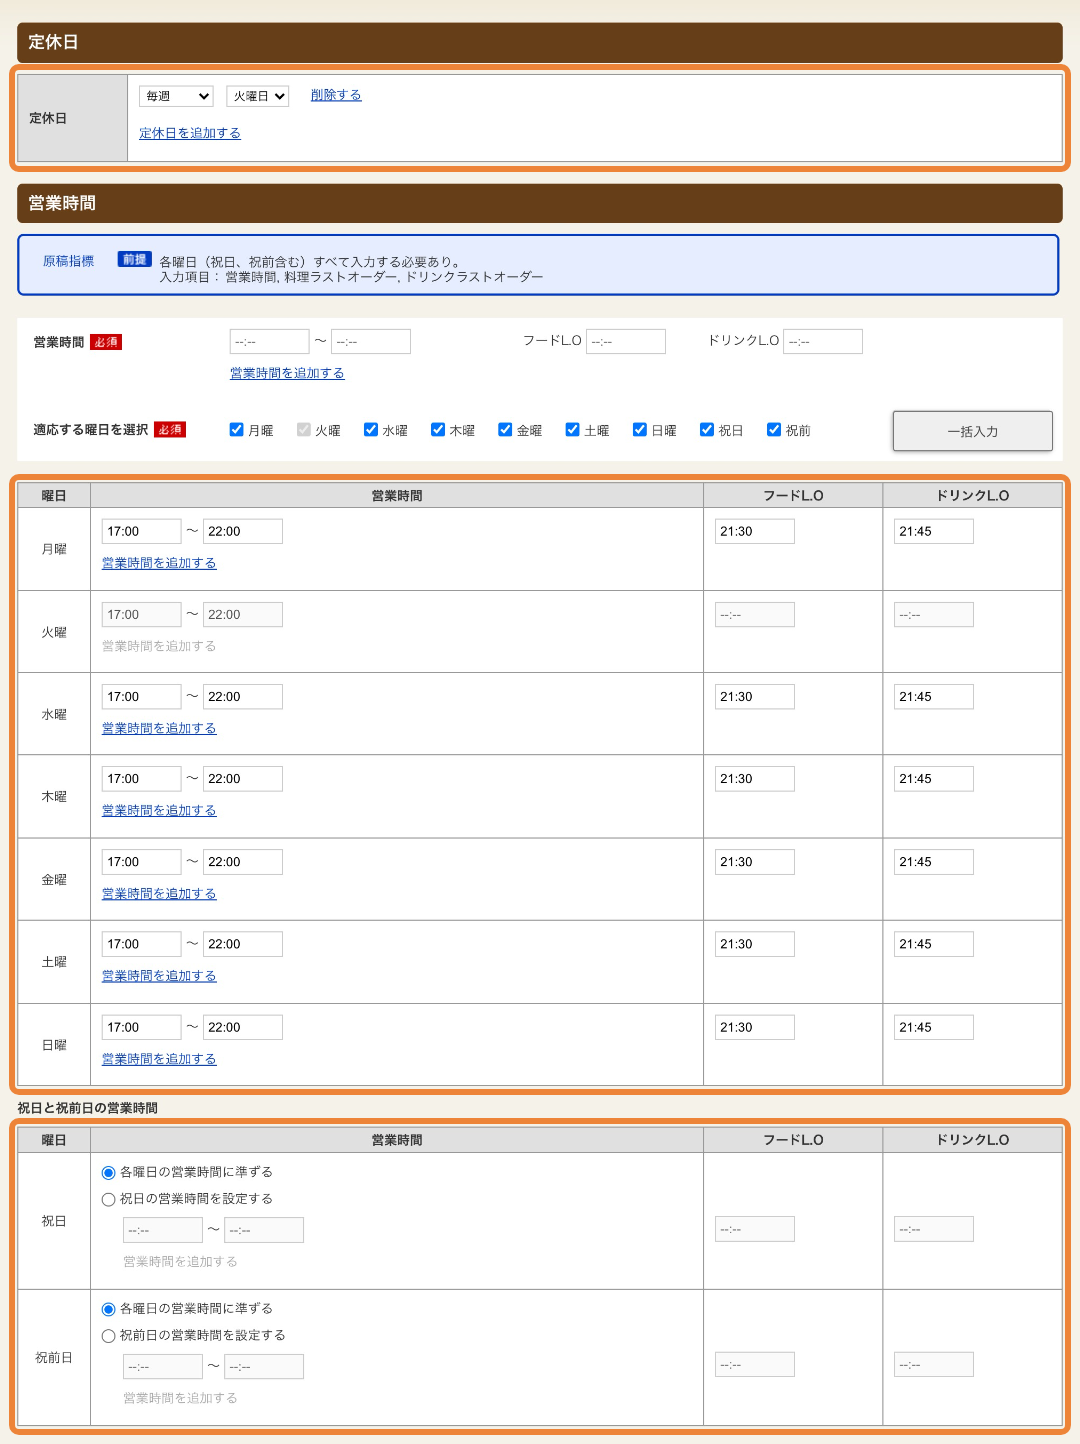Click 削除する to remove the holiday entry
Viewport: 1080px width, 1444px height.
pos(335,95)
